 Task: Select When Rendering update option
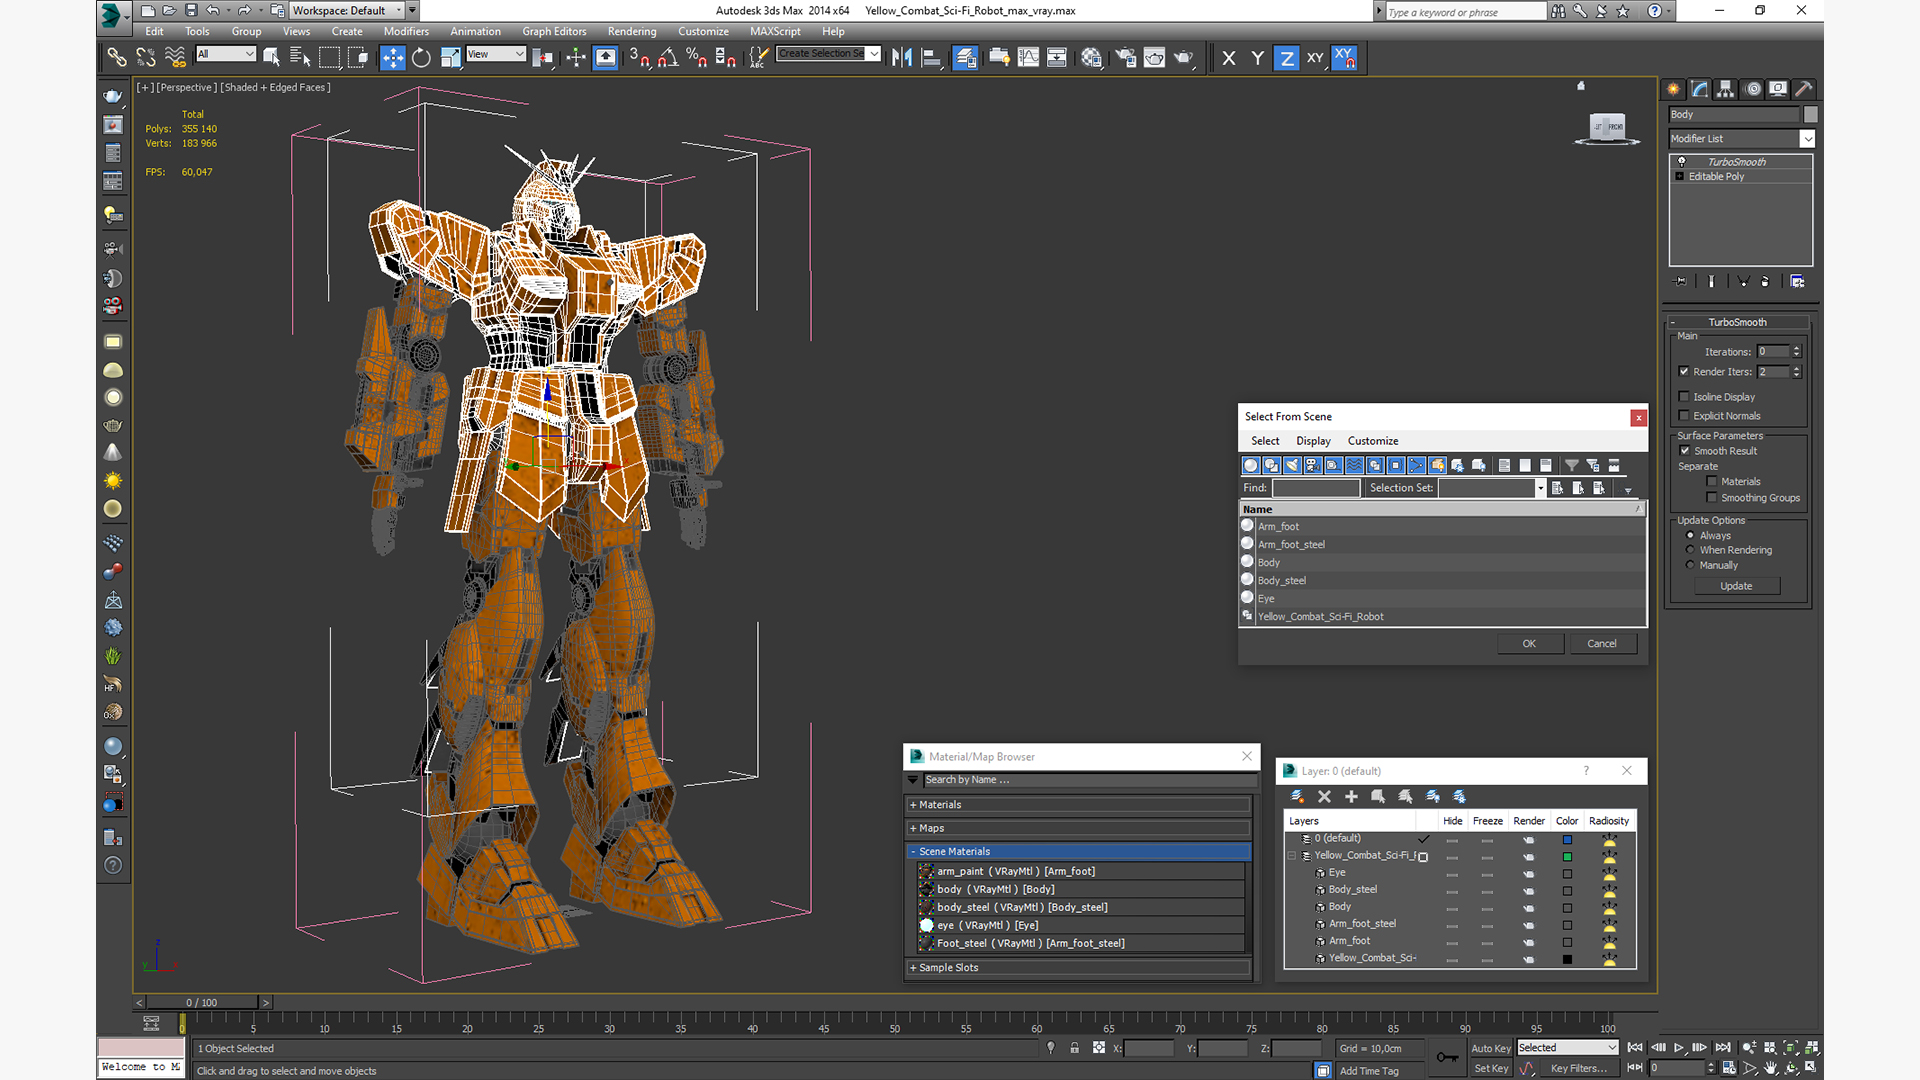tap(1691, 550)
